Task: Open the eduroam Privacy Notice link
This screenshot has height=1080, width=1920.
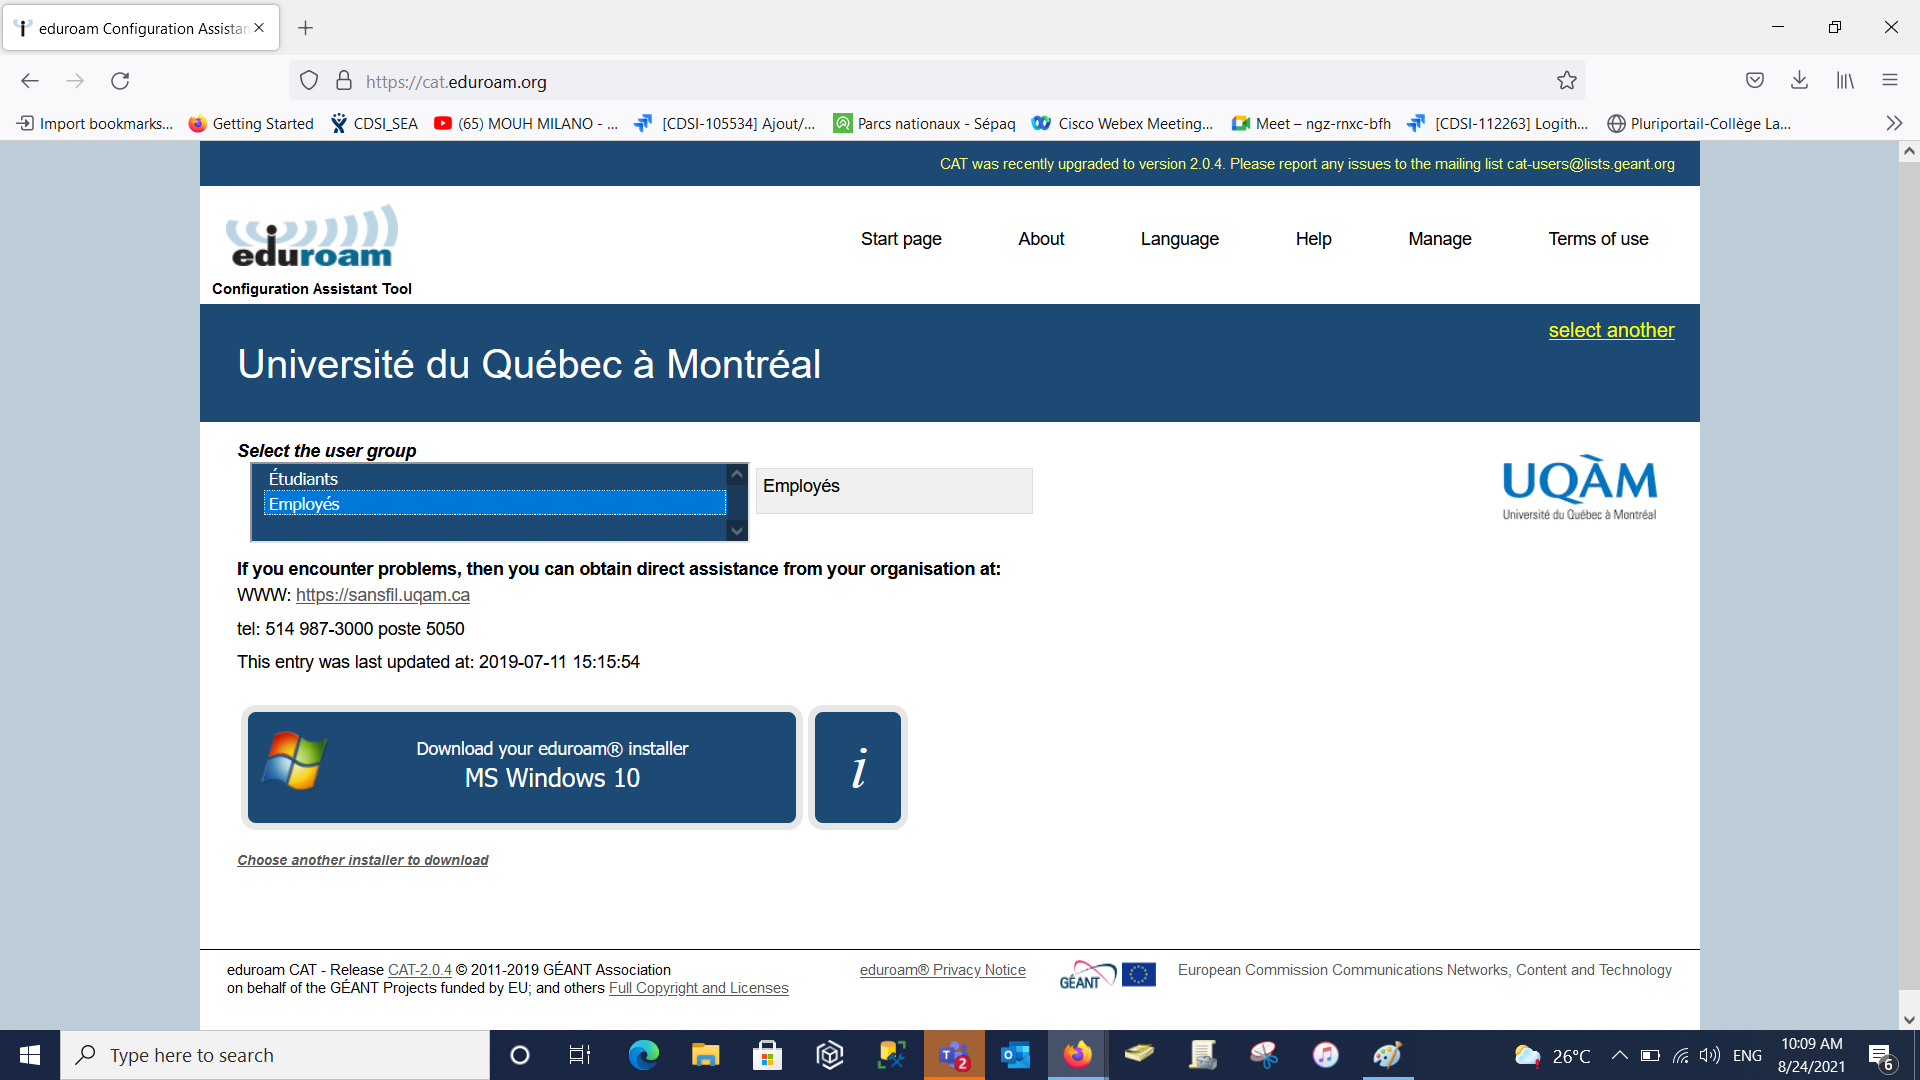Action: click(943, 970)
